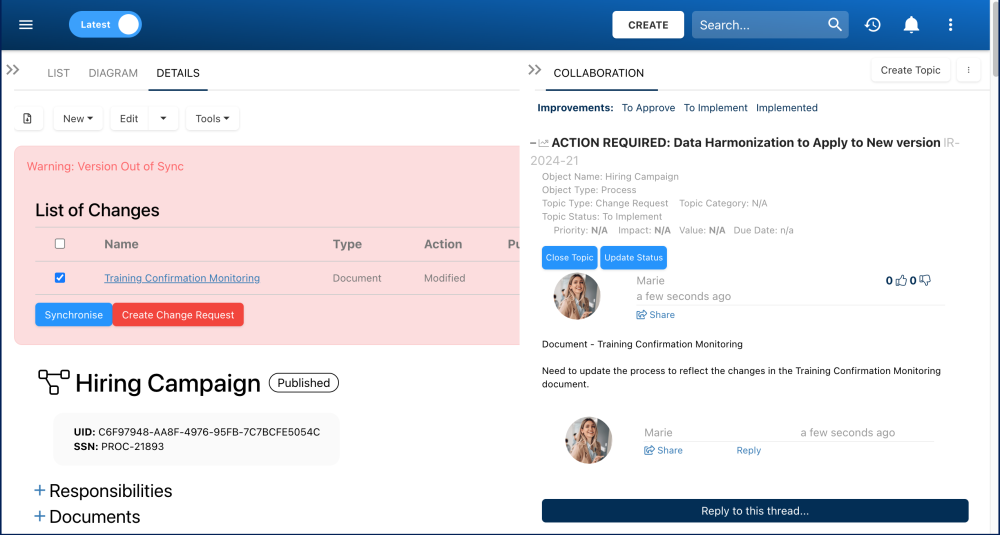
Task: Check the select-all checkbox in changes header
Action: click(x=60, y=244)
